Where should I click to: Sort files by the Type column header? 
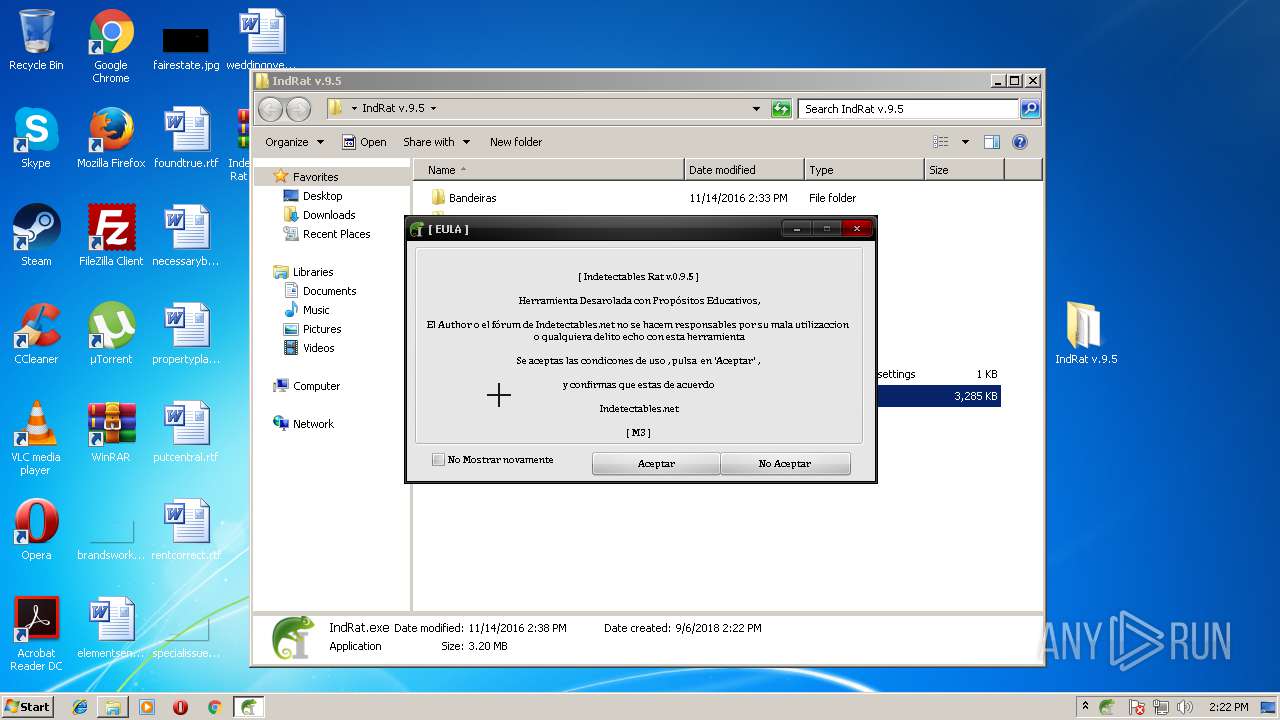[x=864, y=170]
